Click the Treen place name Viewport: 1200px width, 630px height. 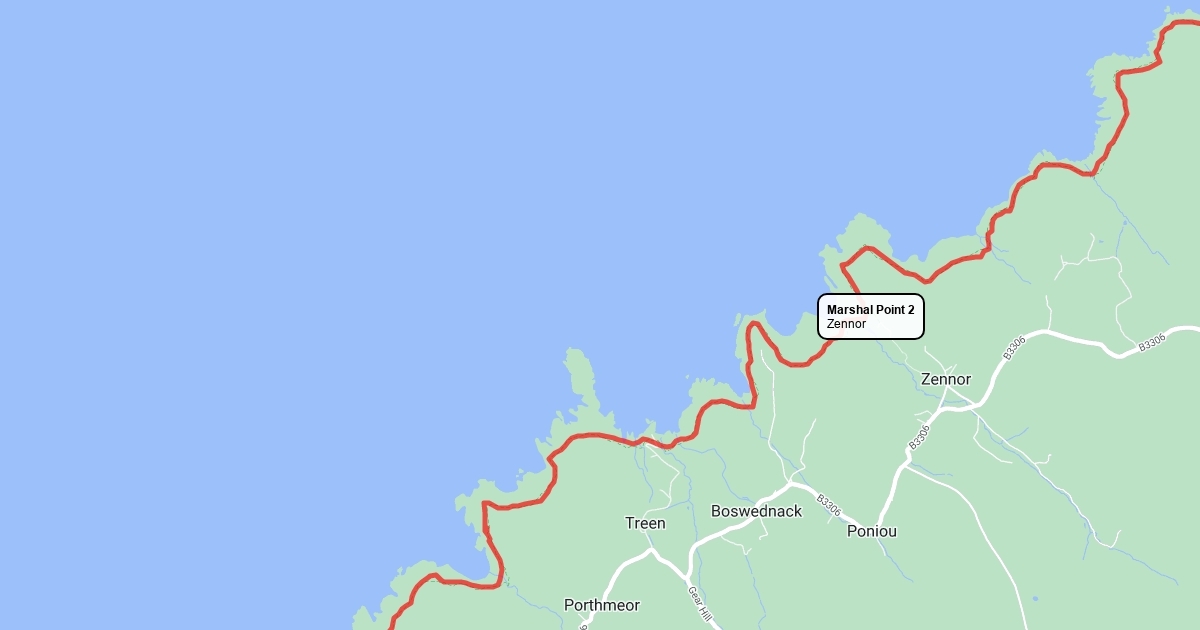645,523
